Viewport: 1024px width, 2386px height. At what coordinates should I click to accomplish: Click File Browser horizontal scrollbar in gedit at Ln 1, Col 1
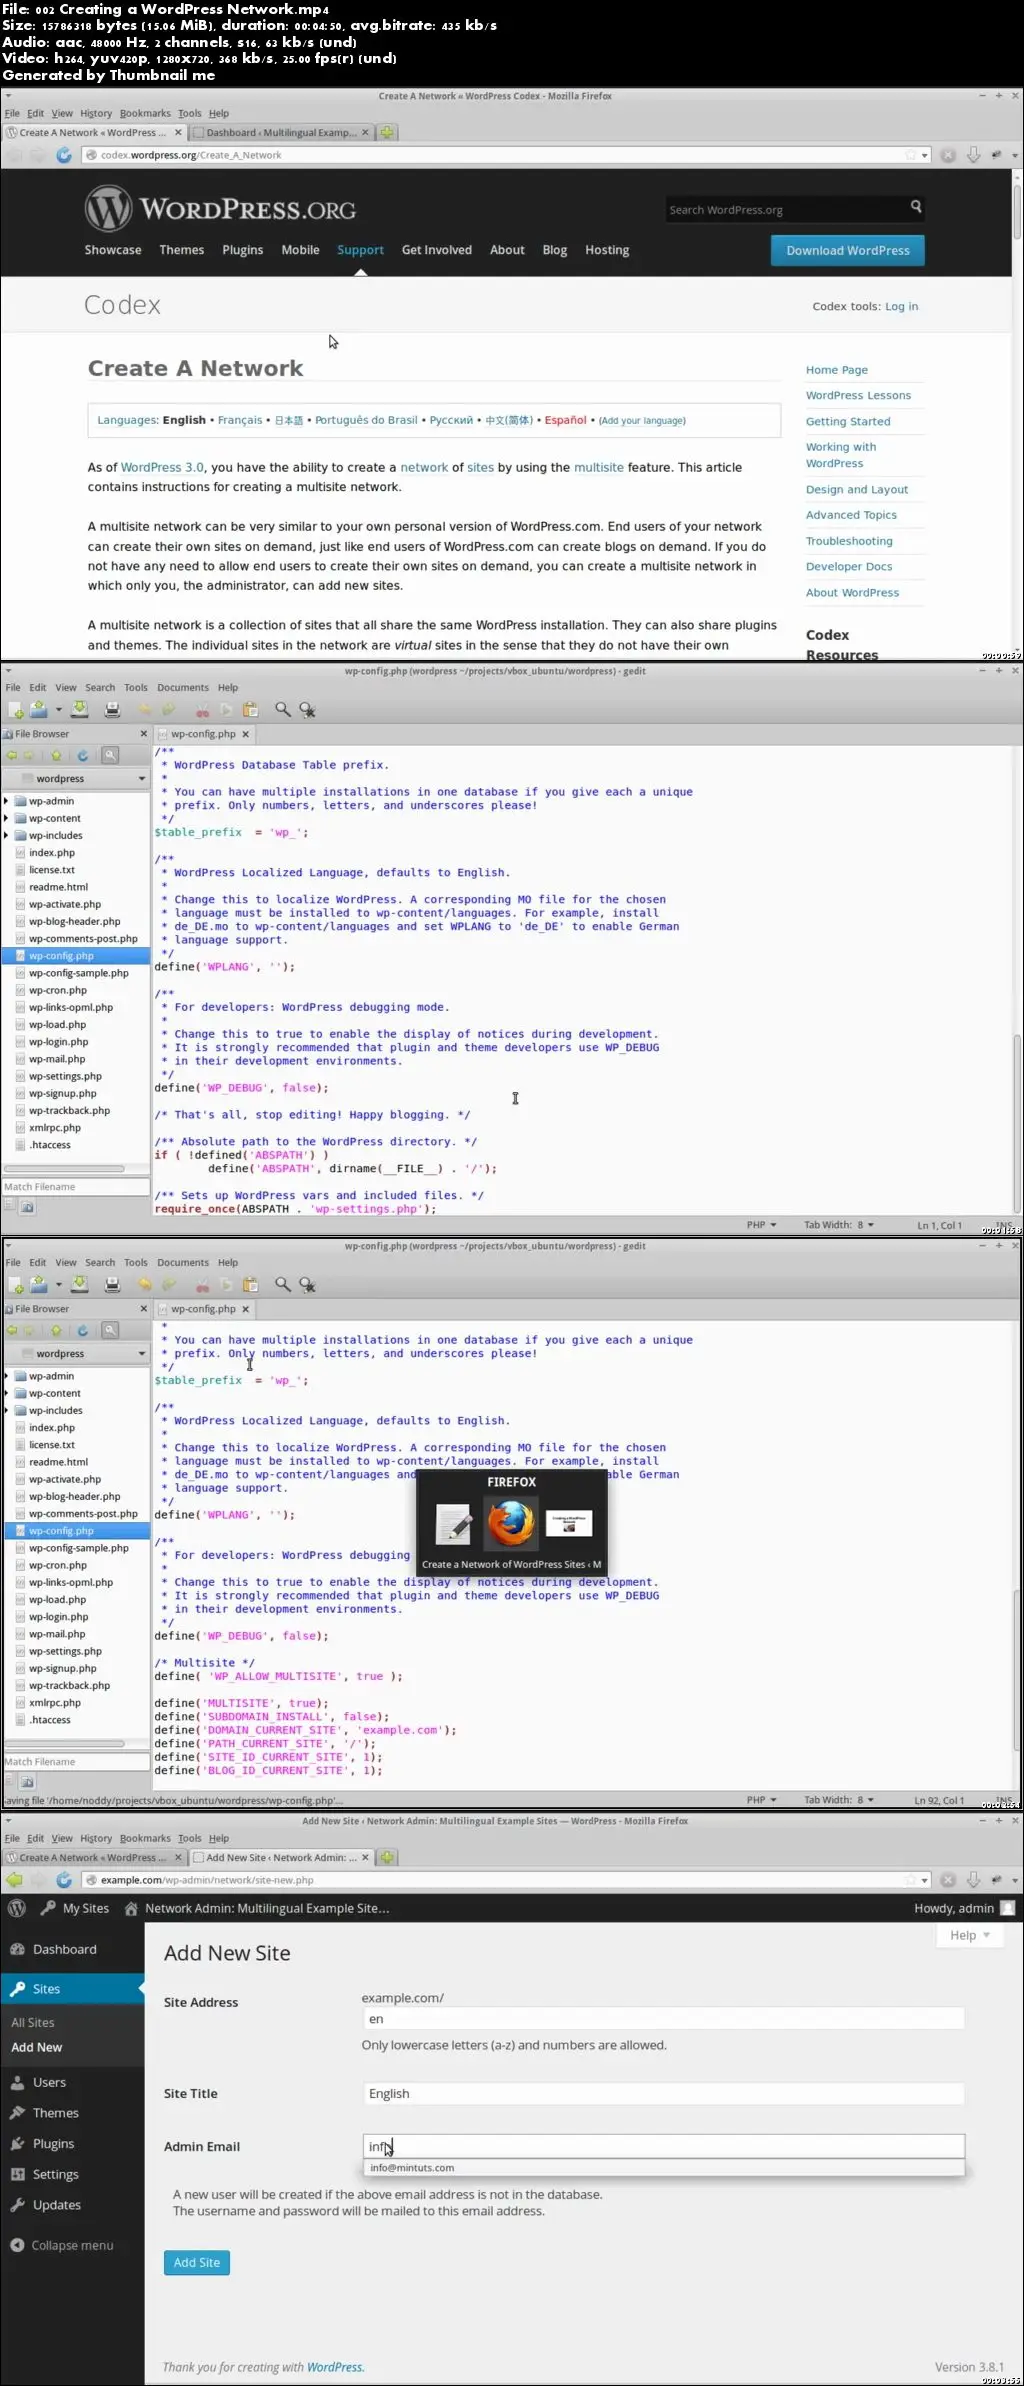click(64, 1168)
